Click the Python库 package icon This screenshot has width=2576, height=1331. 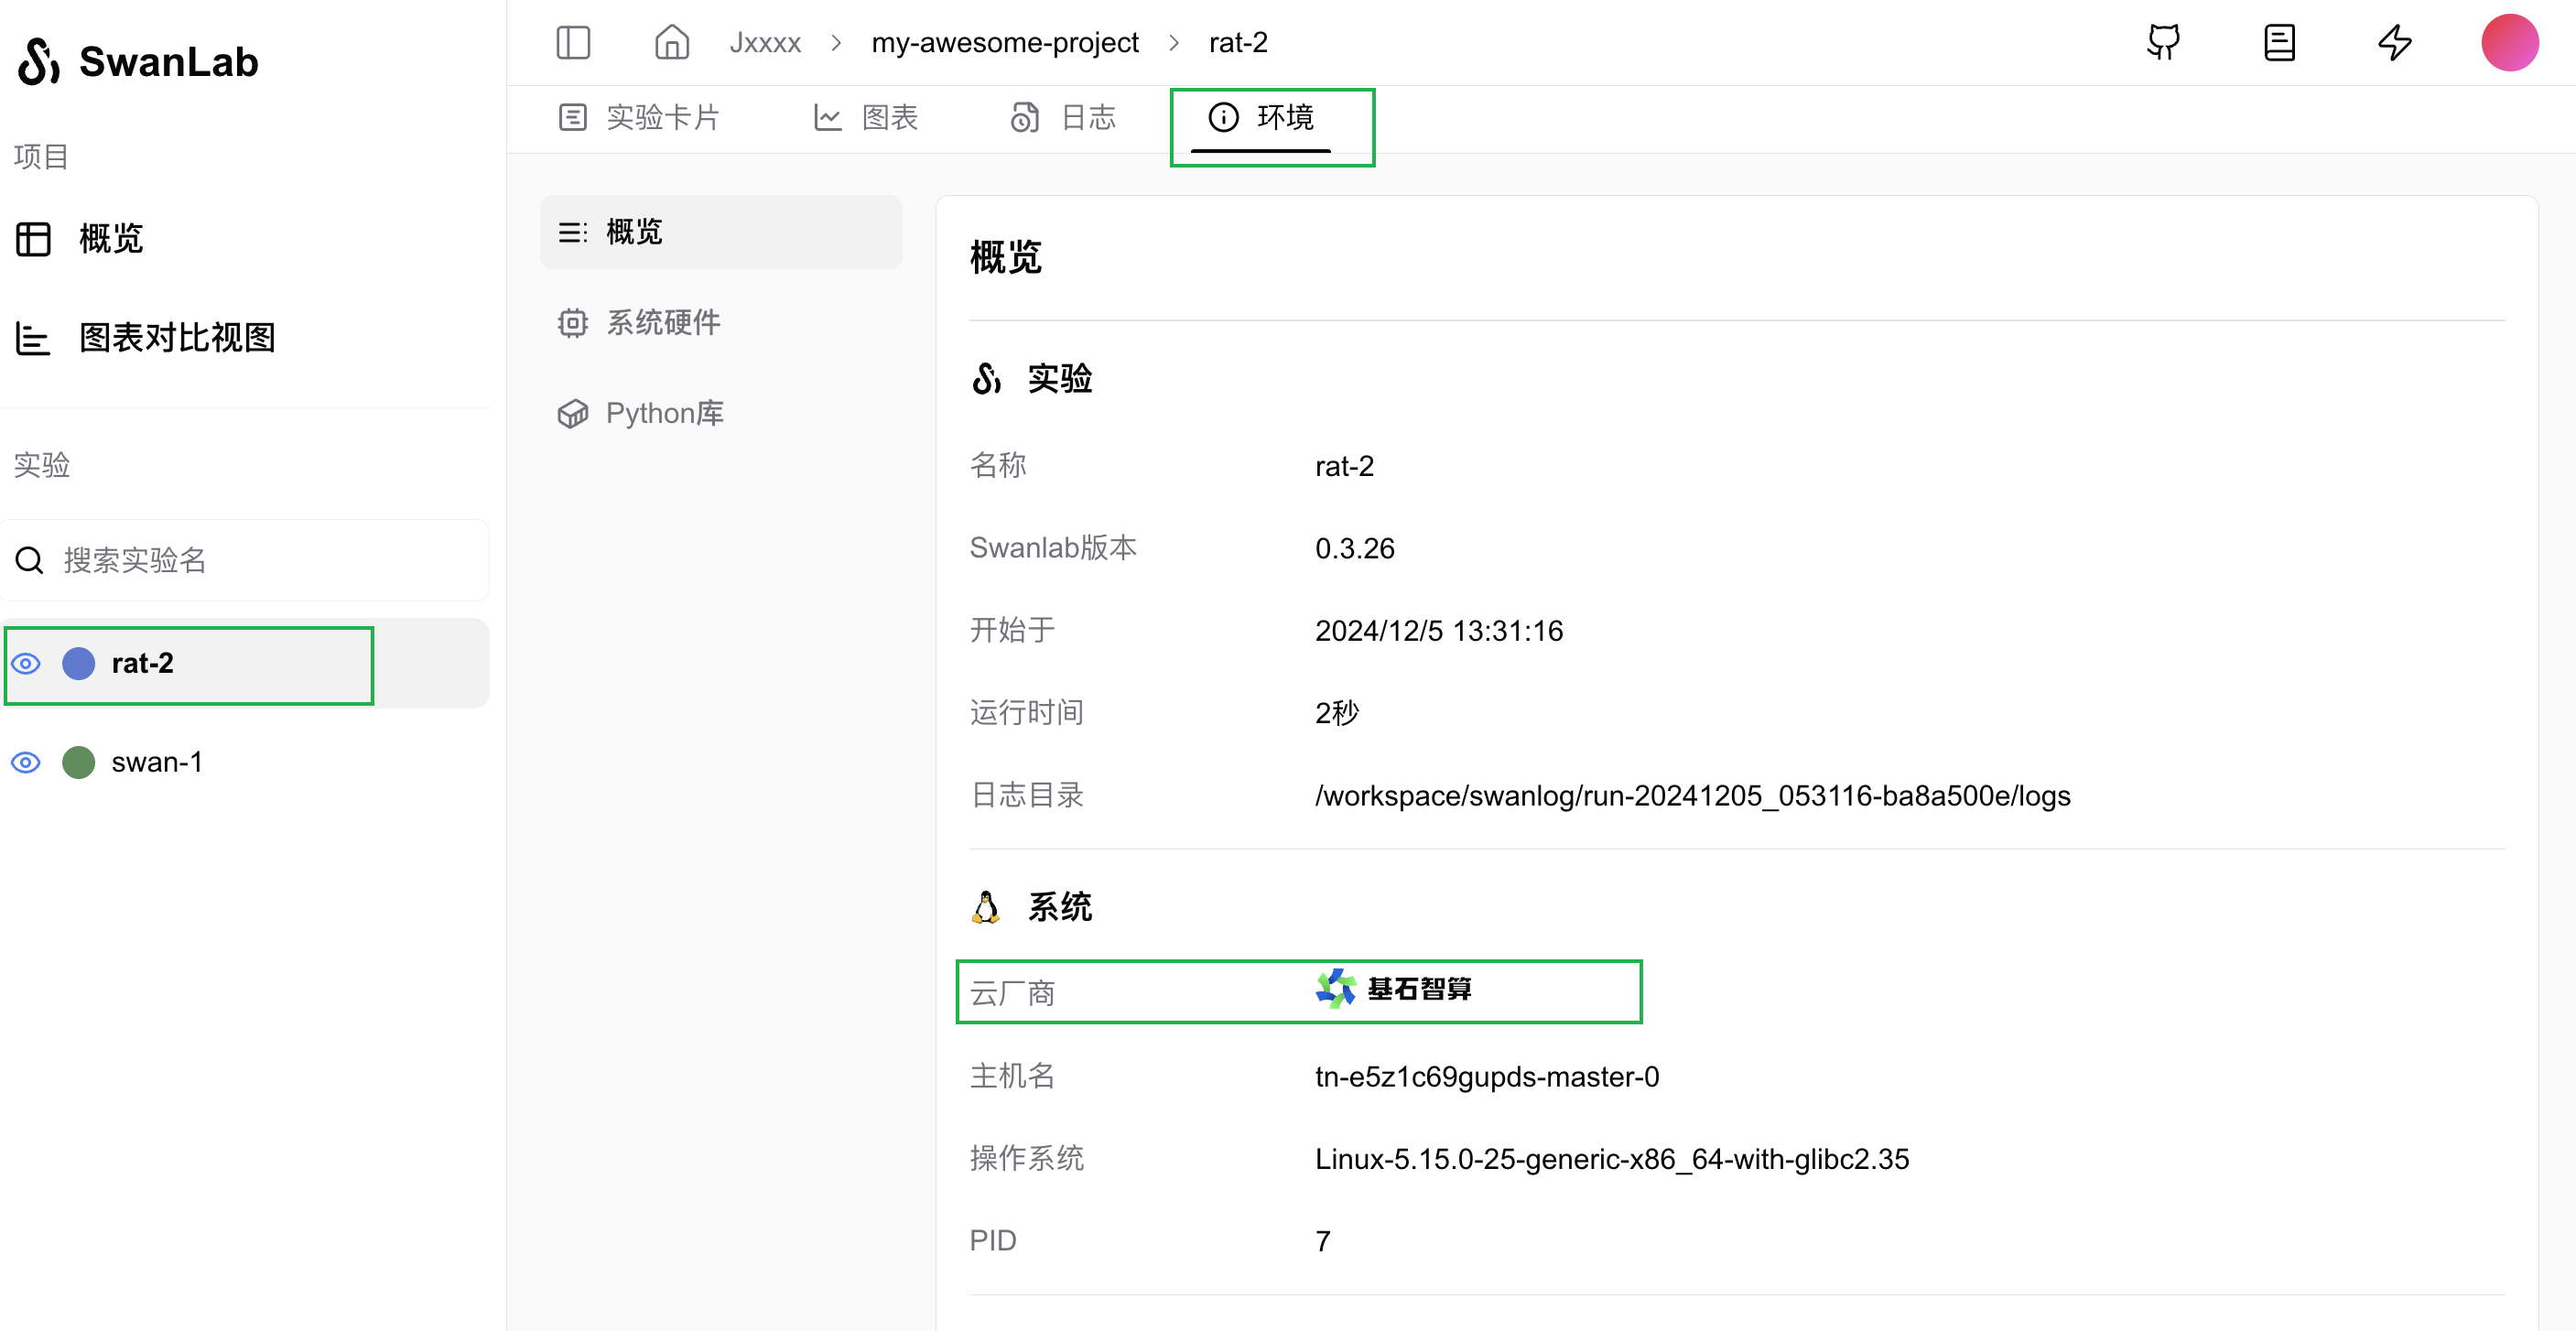(x=573, y=414)
